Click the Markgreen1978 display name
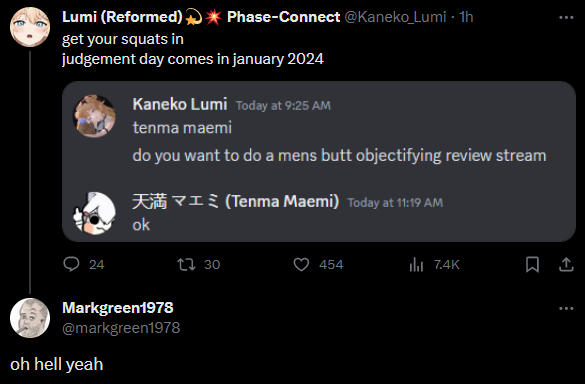 [118, 308]
